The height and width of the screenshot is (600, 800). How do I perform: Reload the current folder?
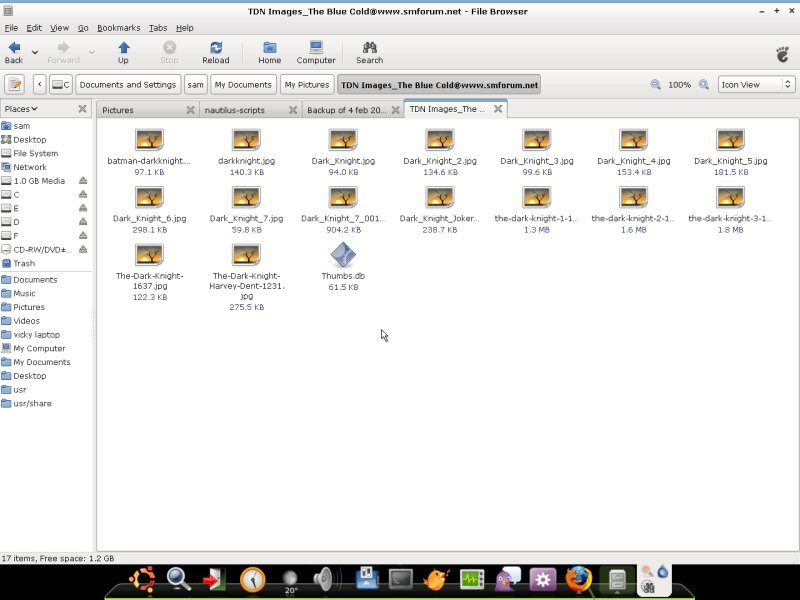[215, 53]
